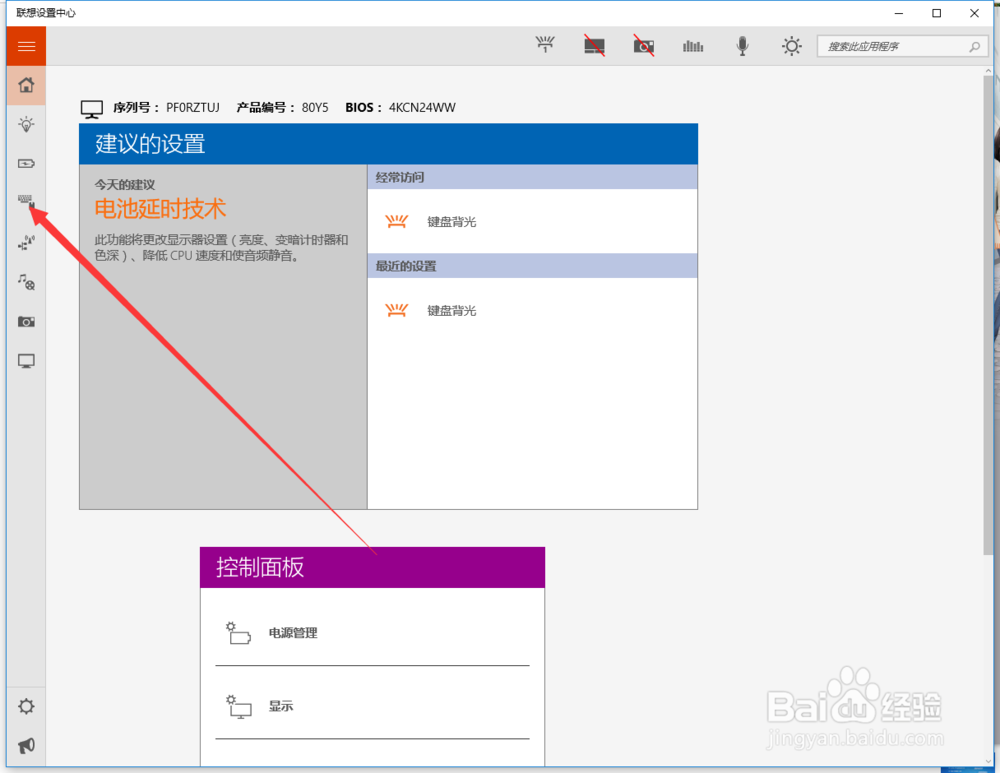Go to the Home page icon
Image resolution: width=1000 pixels, height=773 pixels.
tap(26, 85)
